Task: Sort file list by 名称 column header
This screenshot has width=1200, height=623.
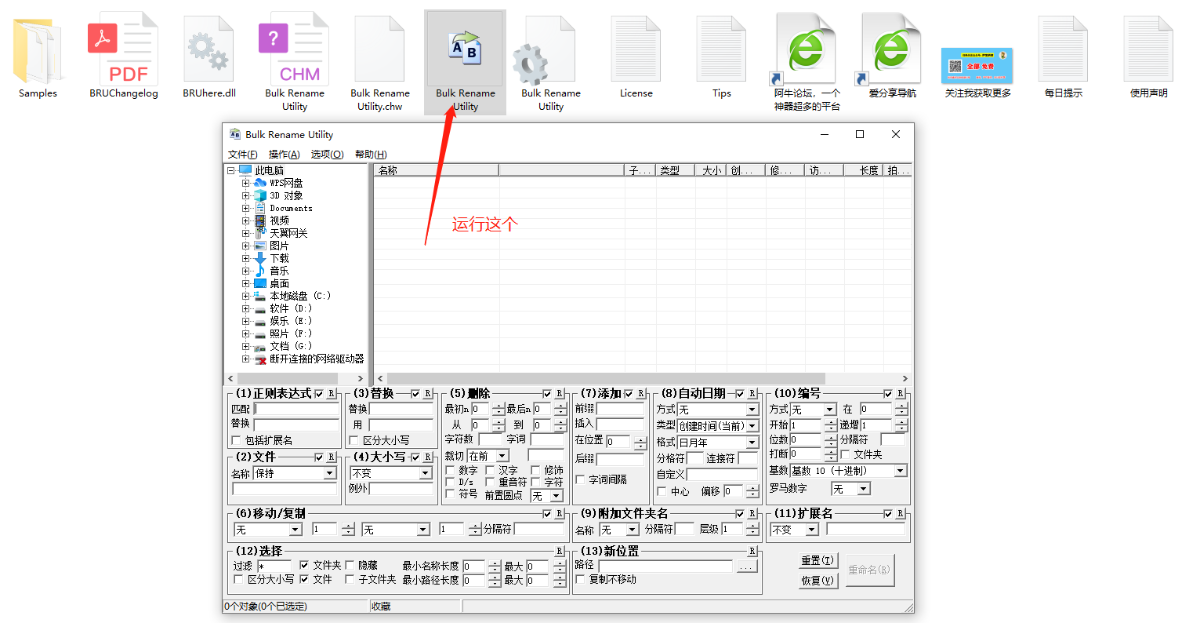Action: pos(437,171)
